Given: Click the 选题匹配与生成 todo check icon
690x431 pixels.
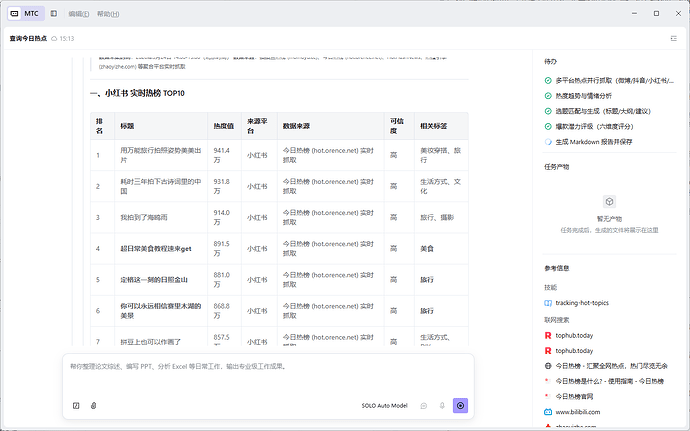Looking at the screenshot, I should 548,111.
